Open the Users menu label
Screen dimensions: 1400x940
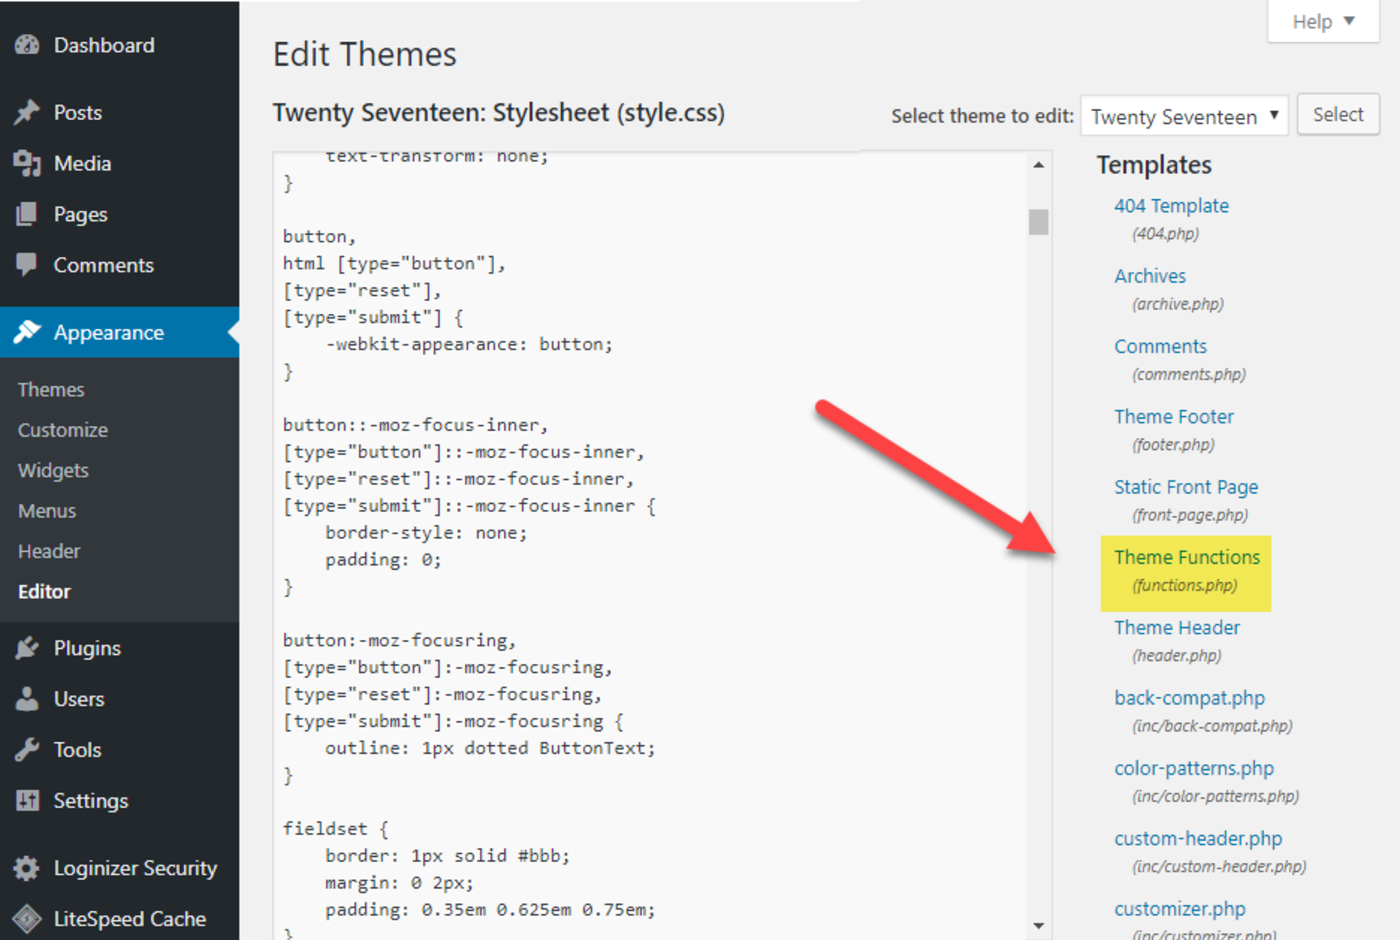pyautogui.click(x=79, y=699)
